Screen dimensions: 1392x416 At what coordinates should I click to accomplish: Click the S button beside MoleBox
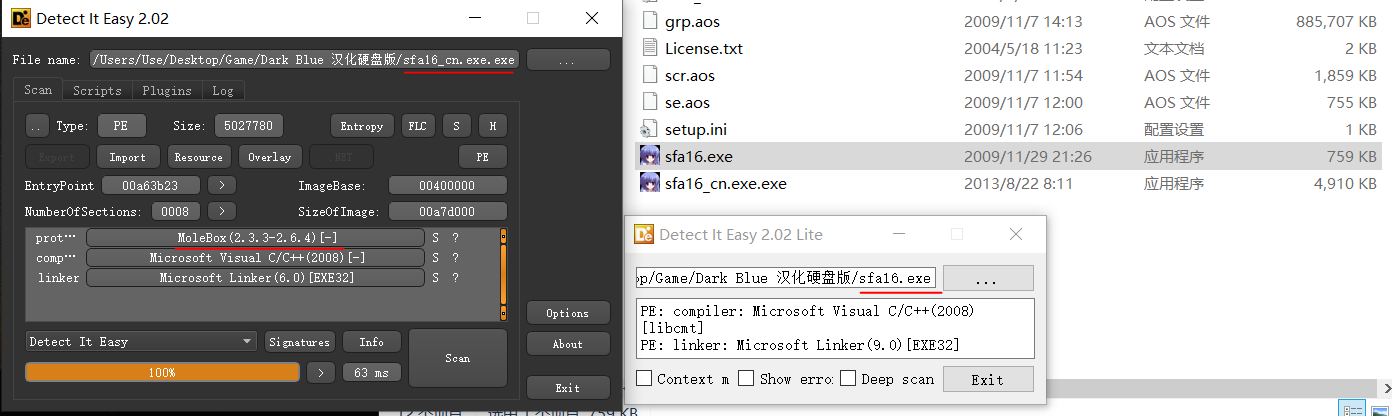435,238
